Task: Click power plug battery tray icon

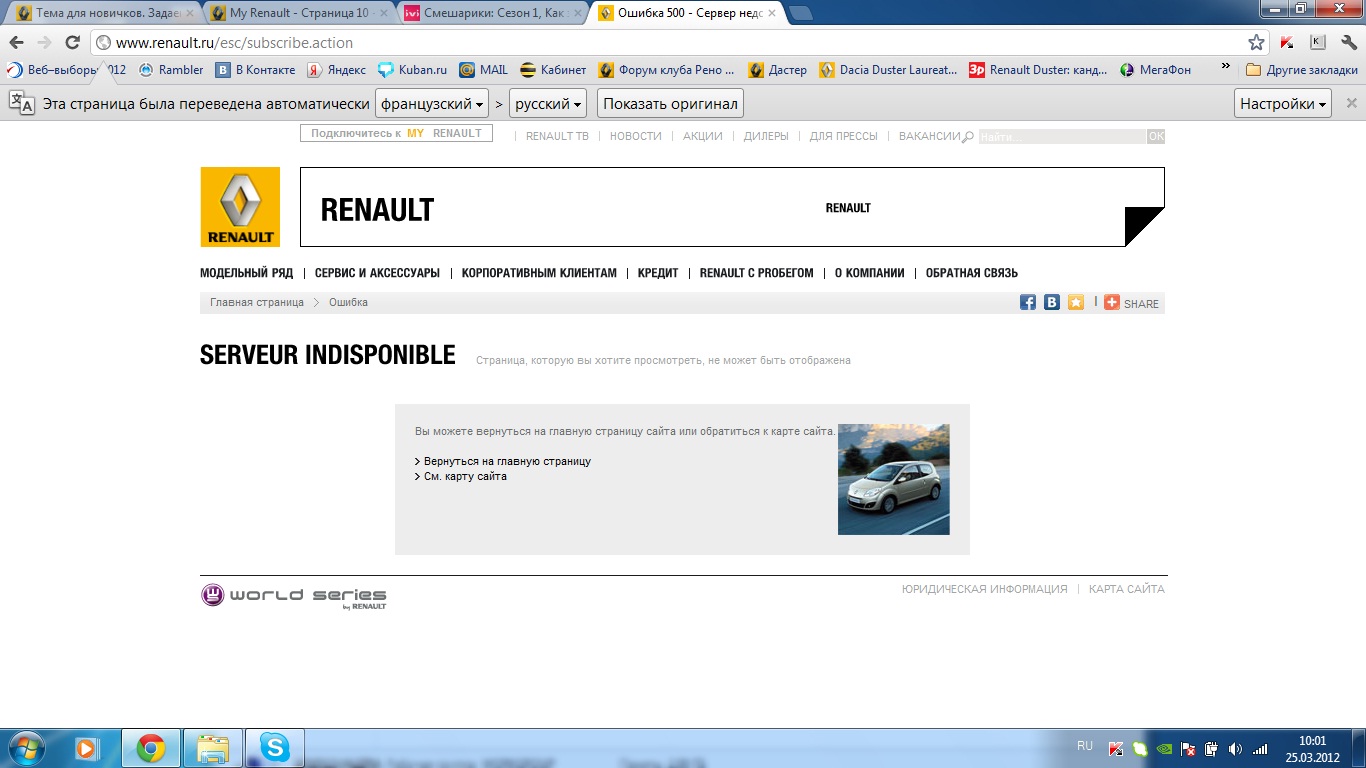Action: click(1211, 748)
